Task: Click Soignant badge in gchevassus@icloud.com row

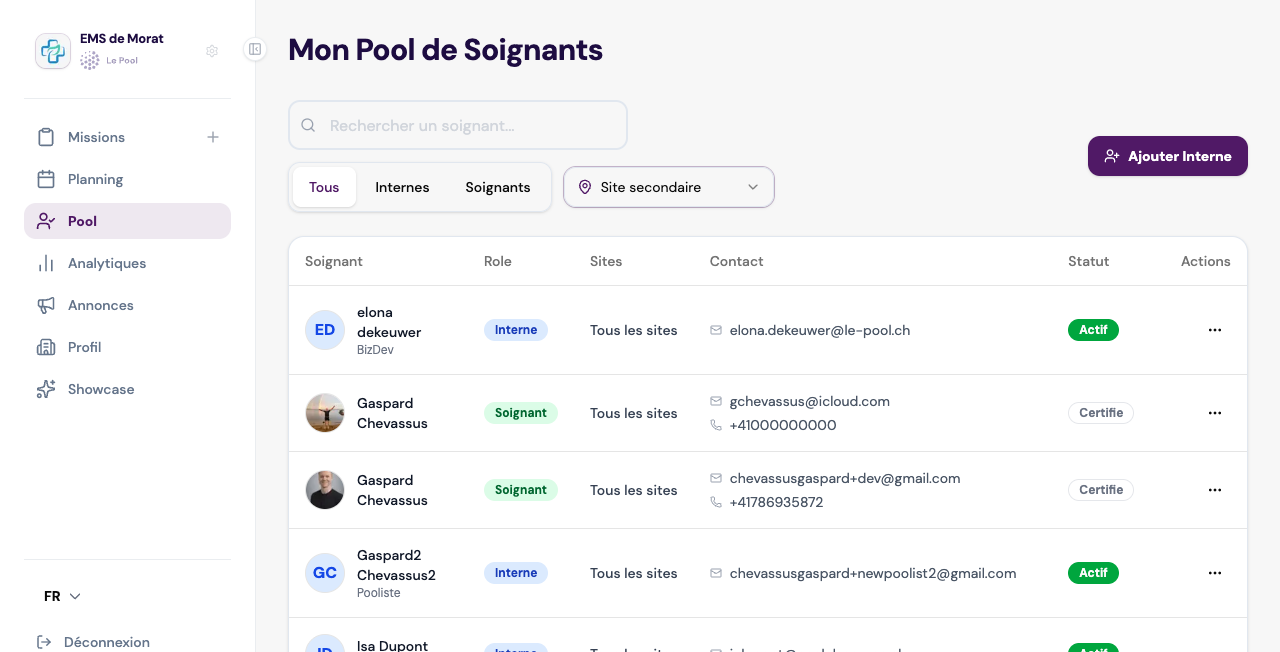Action: [521, 413]
